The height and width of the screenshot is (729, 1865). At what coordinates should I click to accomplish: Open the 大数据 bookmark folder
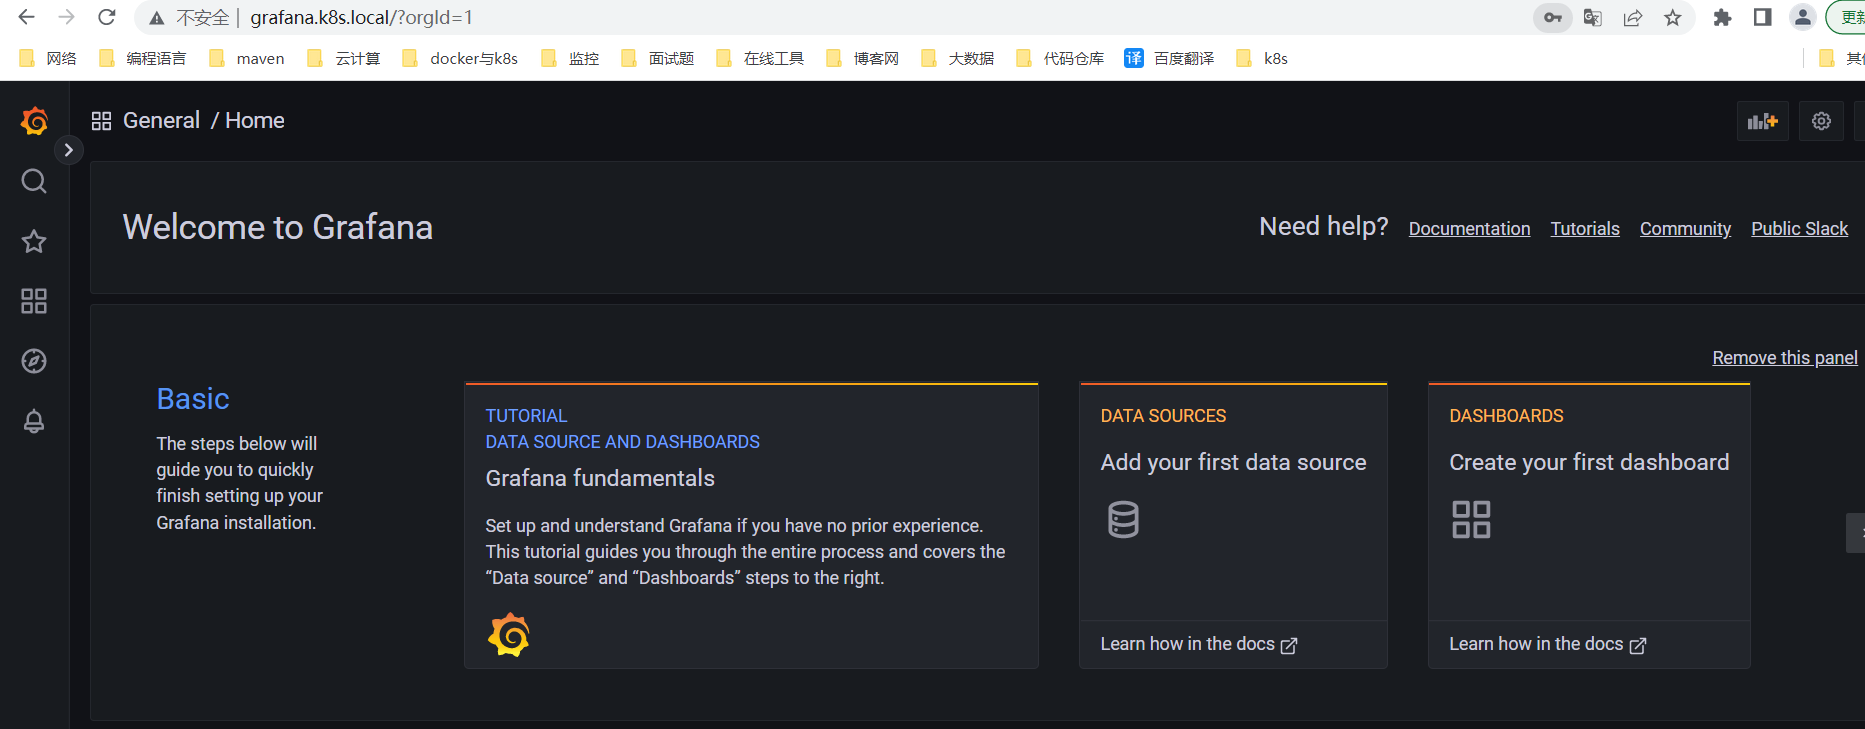958,58
